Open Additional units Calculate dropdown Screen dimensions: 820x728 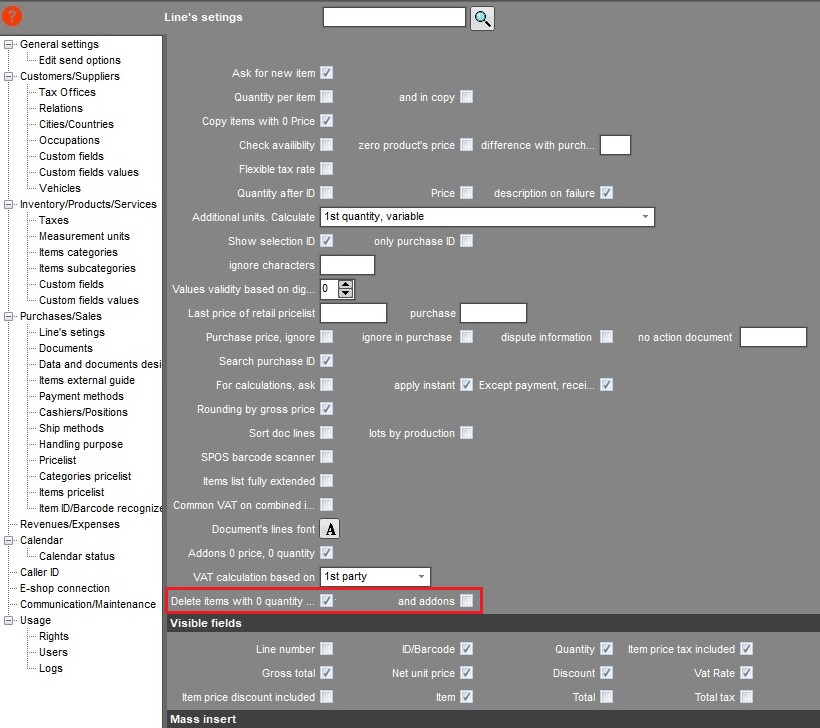(x=487, y=217)
